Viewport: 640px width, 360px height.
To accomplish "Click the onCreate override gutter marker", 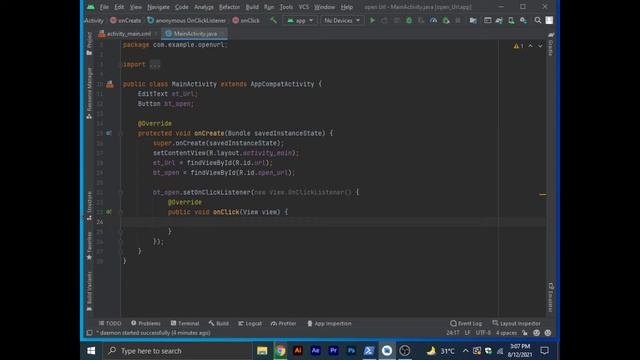I will pyautogui.click(x=109, y=133).
